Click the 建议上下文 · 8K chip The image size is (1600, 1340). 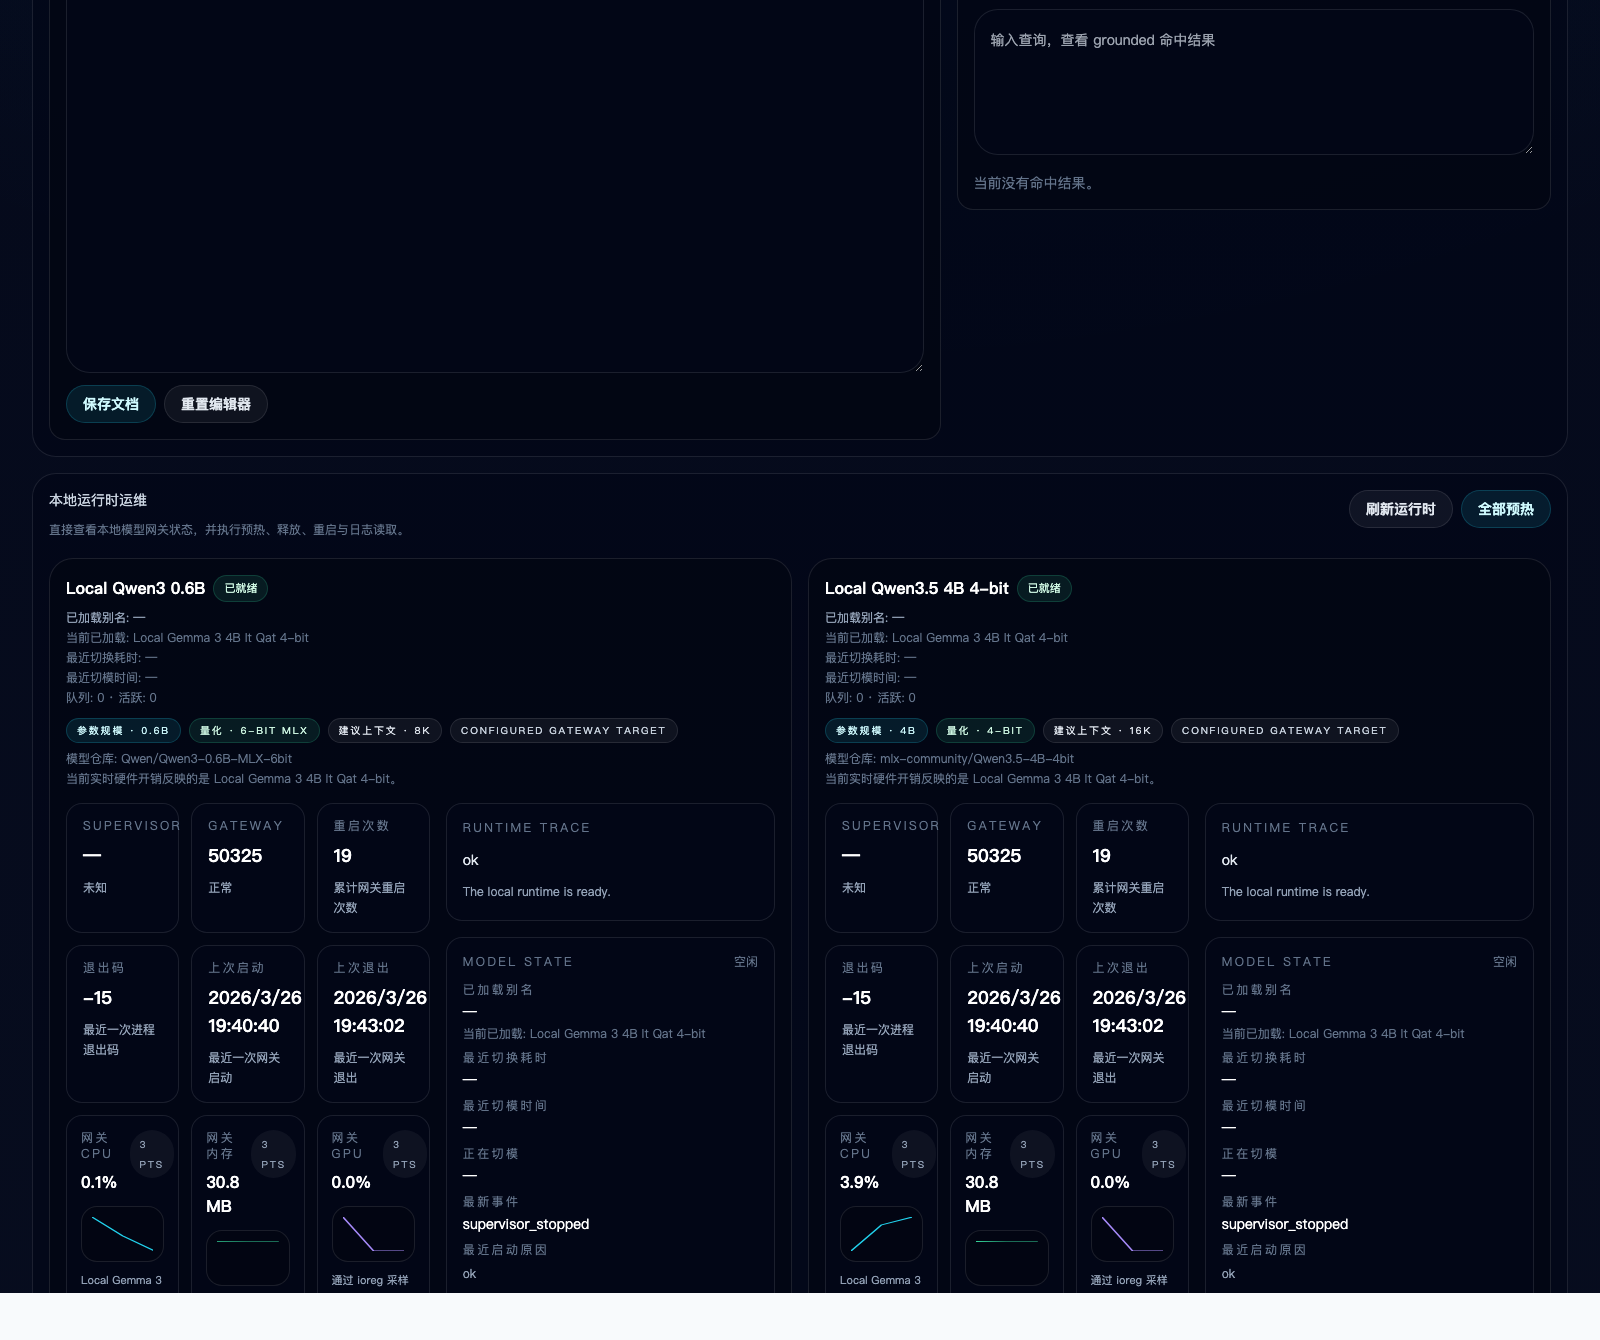[x=384, y=730]
